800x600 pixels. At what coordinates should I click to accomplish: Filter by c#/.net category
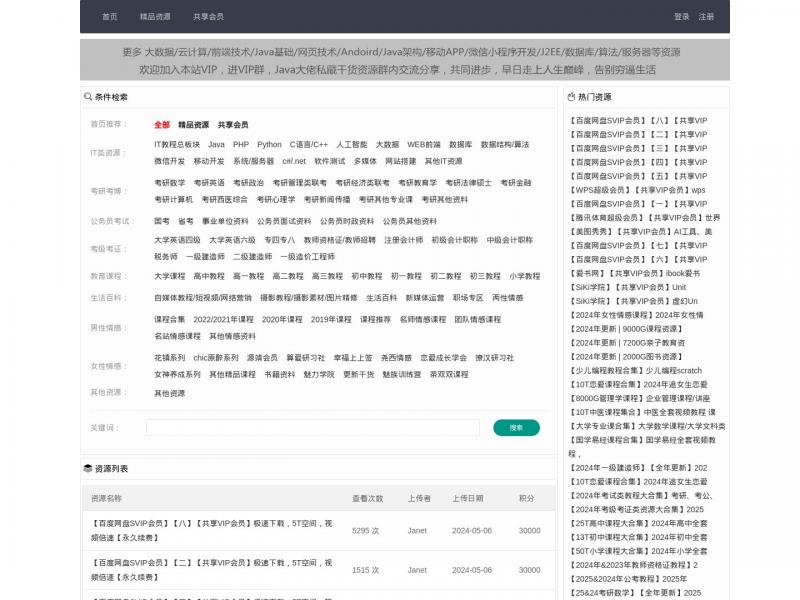[294, 161]
